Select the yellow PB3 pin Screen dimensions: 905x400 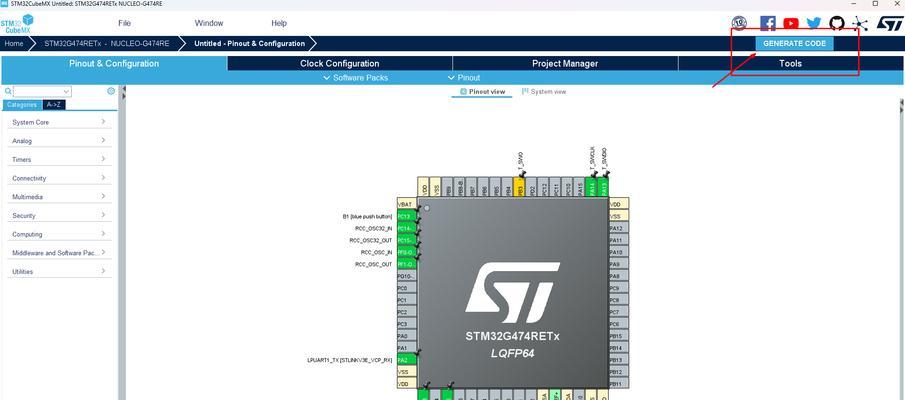pos(519,186)
